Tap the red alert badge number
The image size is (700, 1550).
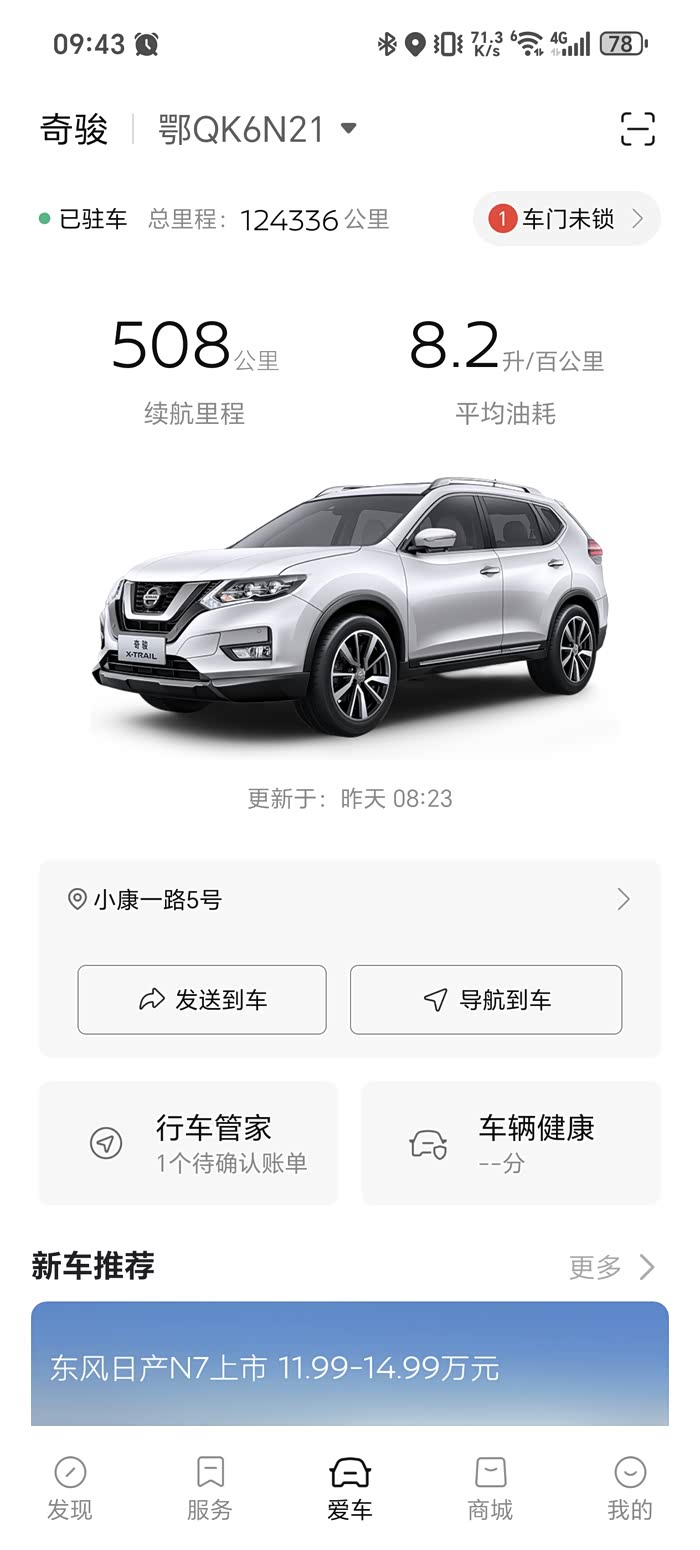coord(502,219)
